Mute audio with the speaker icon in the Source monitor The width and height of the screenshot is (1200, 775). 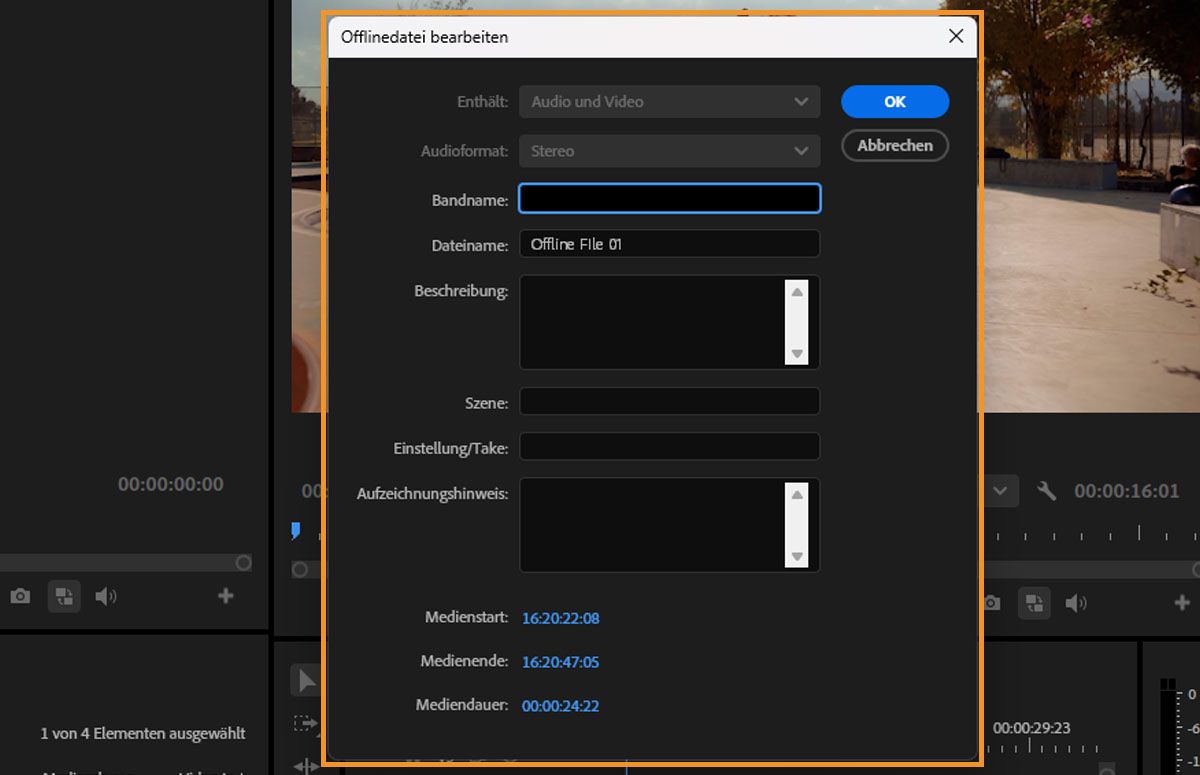[x=107, y=596]
